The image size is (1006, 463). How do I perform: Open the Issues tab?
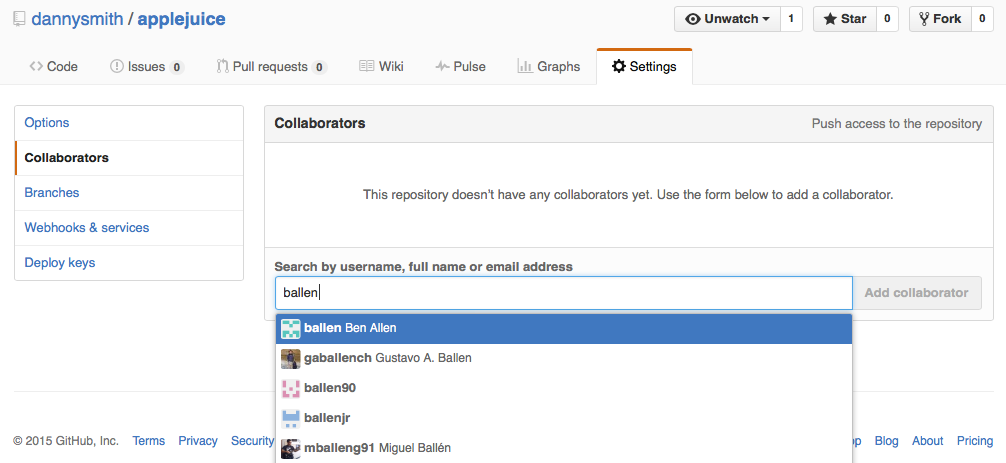click(x=146, y=67)
